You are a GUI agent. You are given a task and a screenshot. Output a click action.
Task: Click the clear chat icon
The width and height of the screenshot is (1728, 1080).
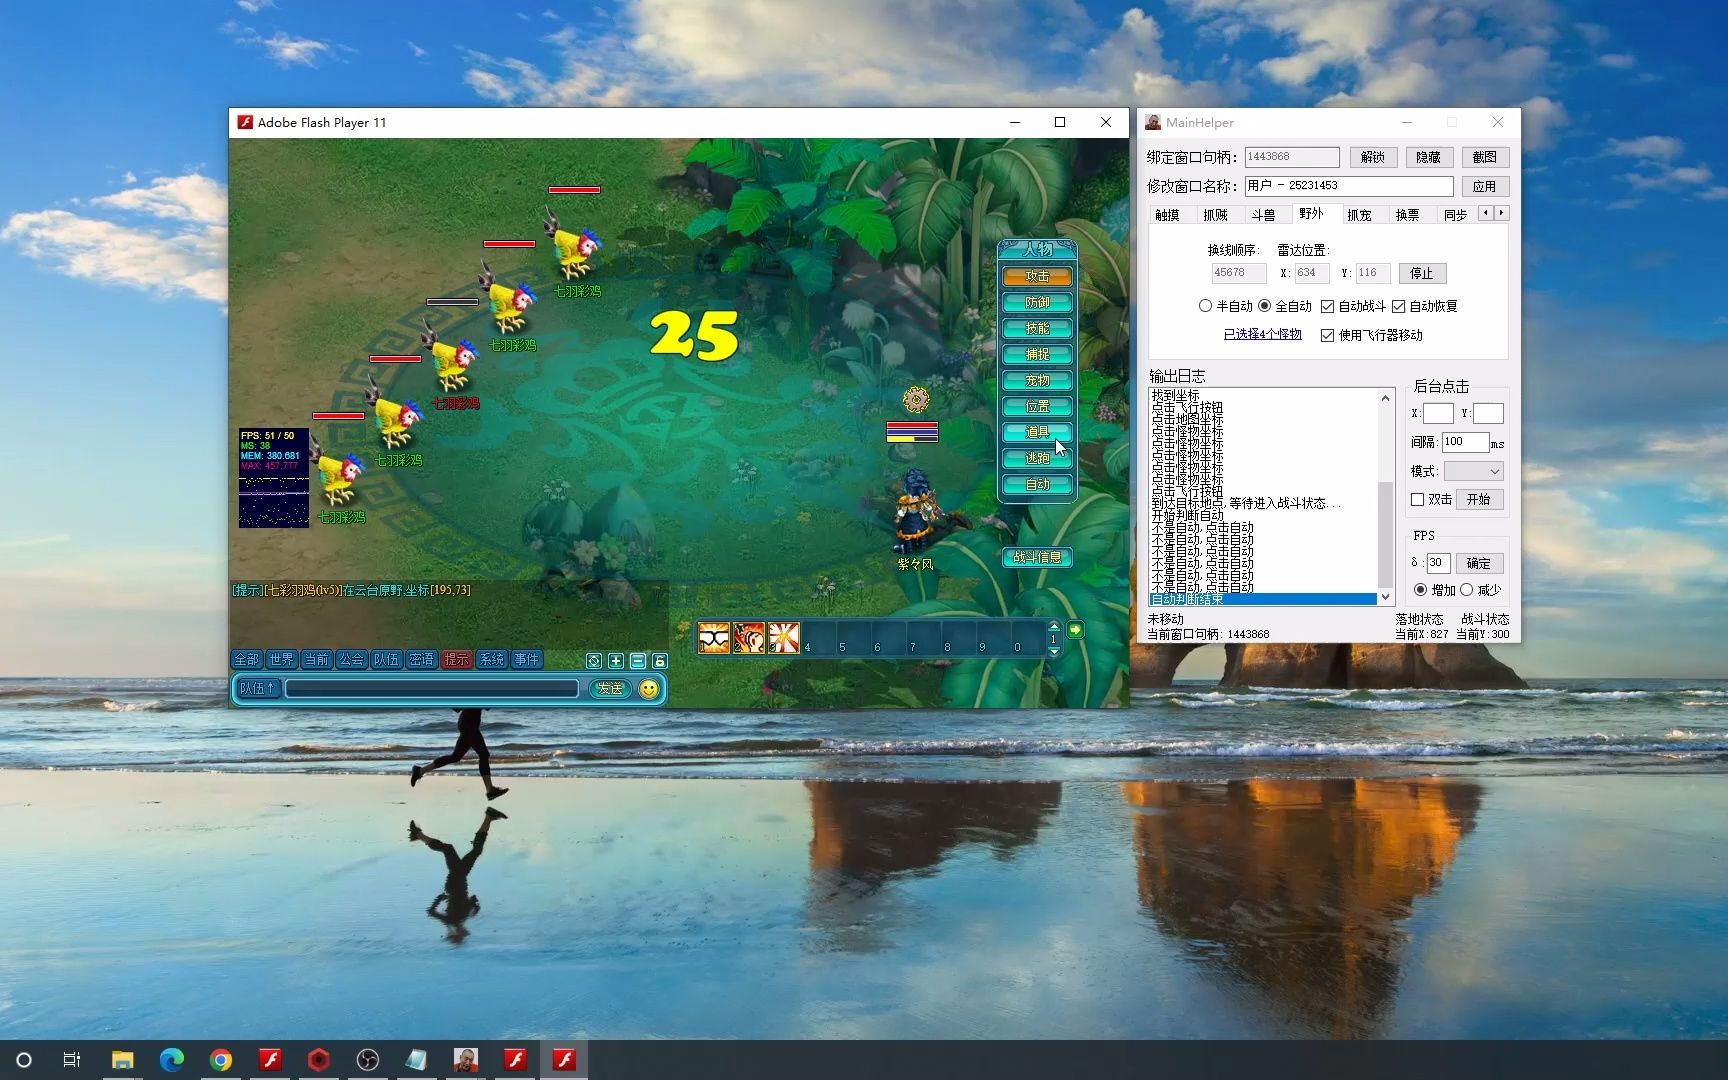click(x=594, y=661)
